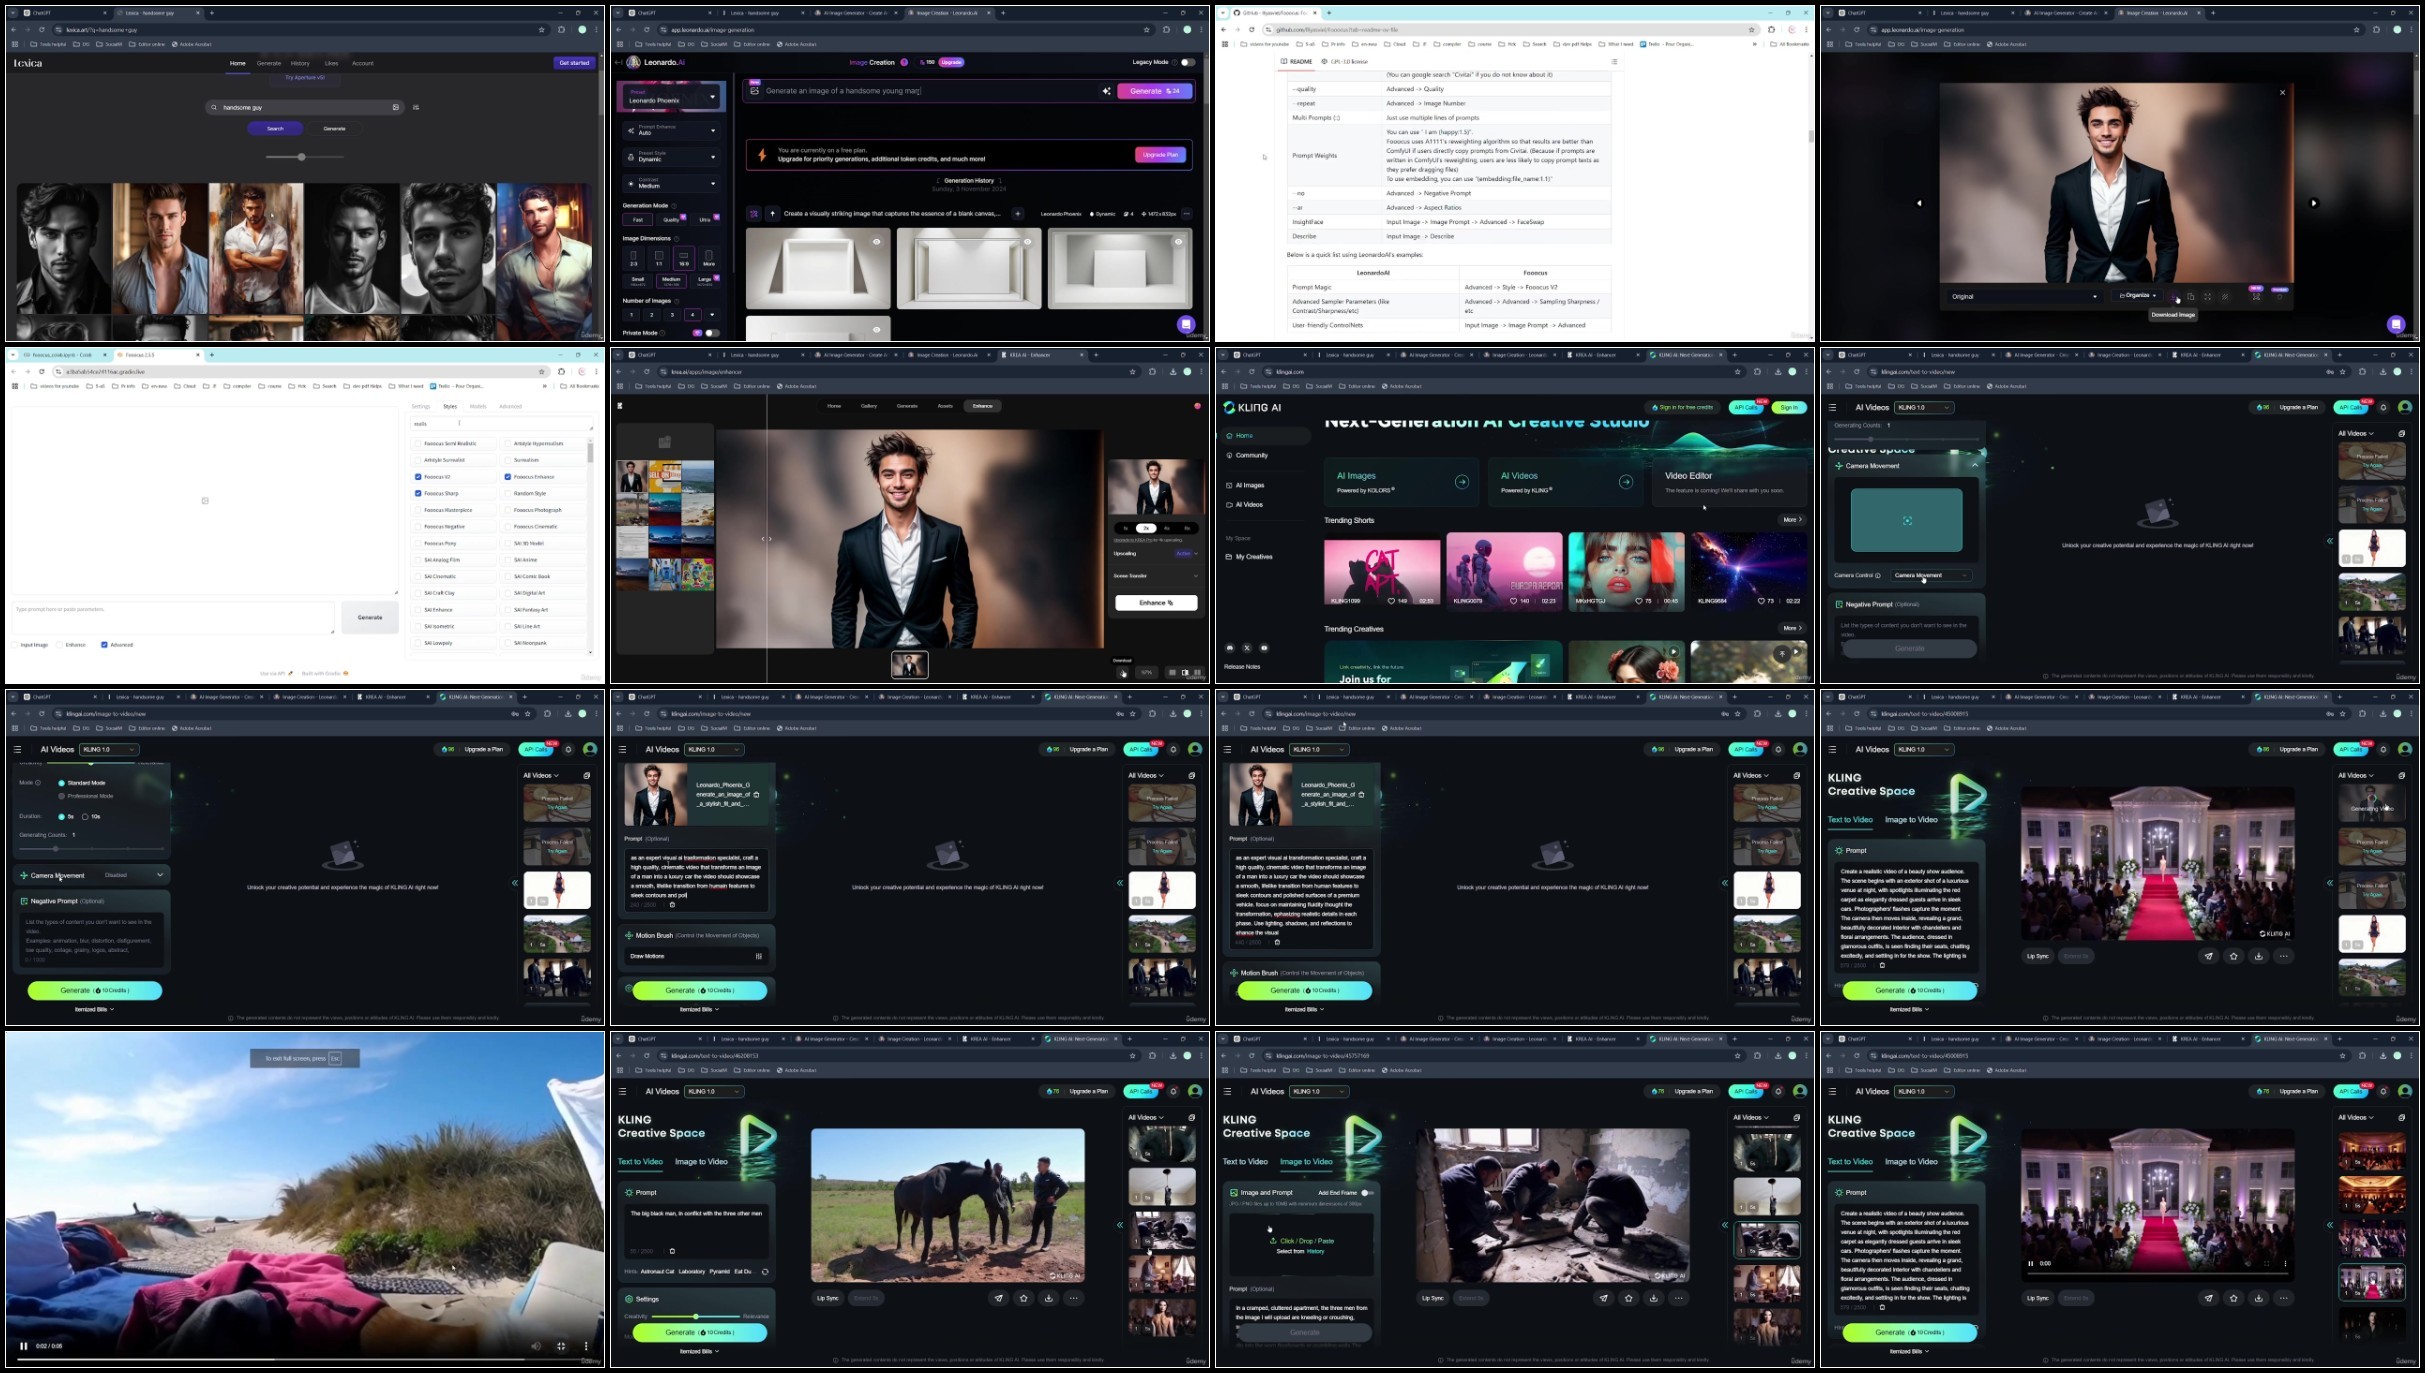The image size is (2425, 1373).
Task: Open the History tab in Lexica's navigation
Action: 300,63
